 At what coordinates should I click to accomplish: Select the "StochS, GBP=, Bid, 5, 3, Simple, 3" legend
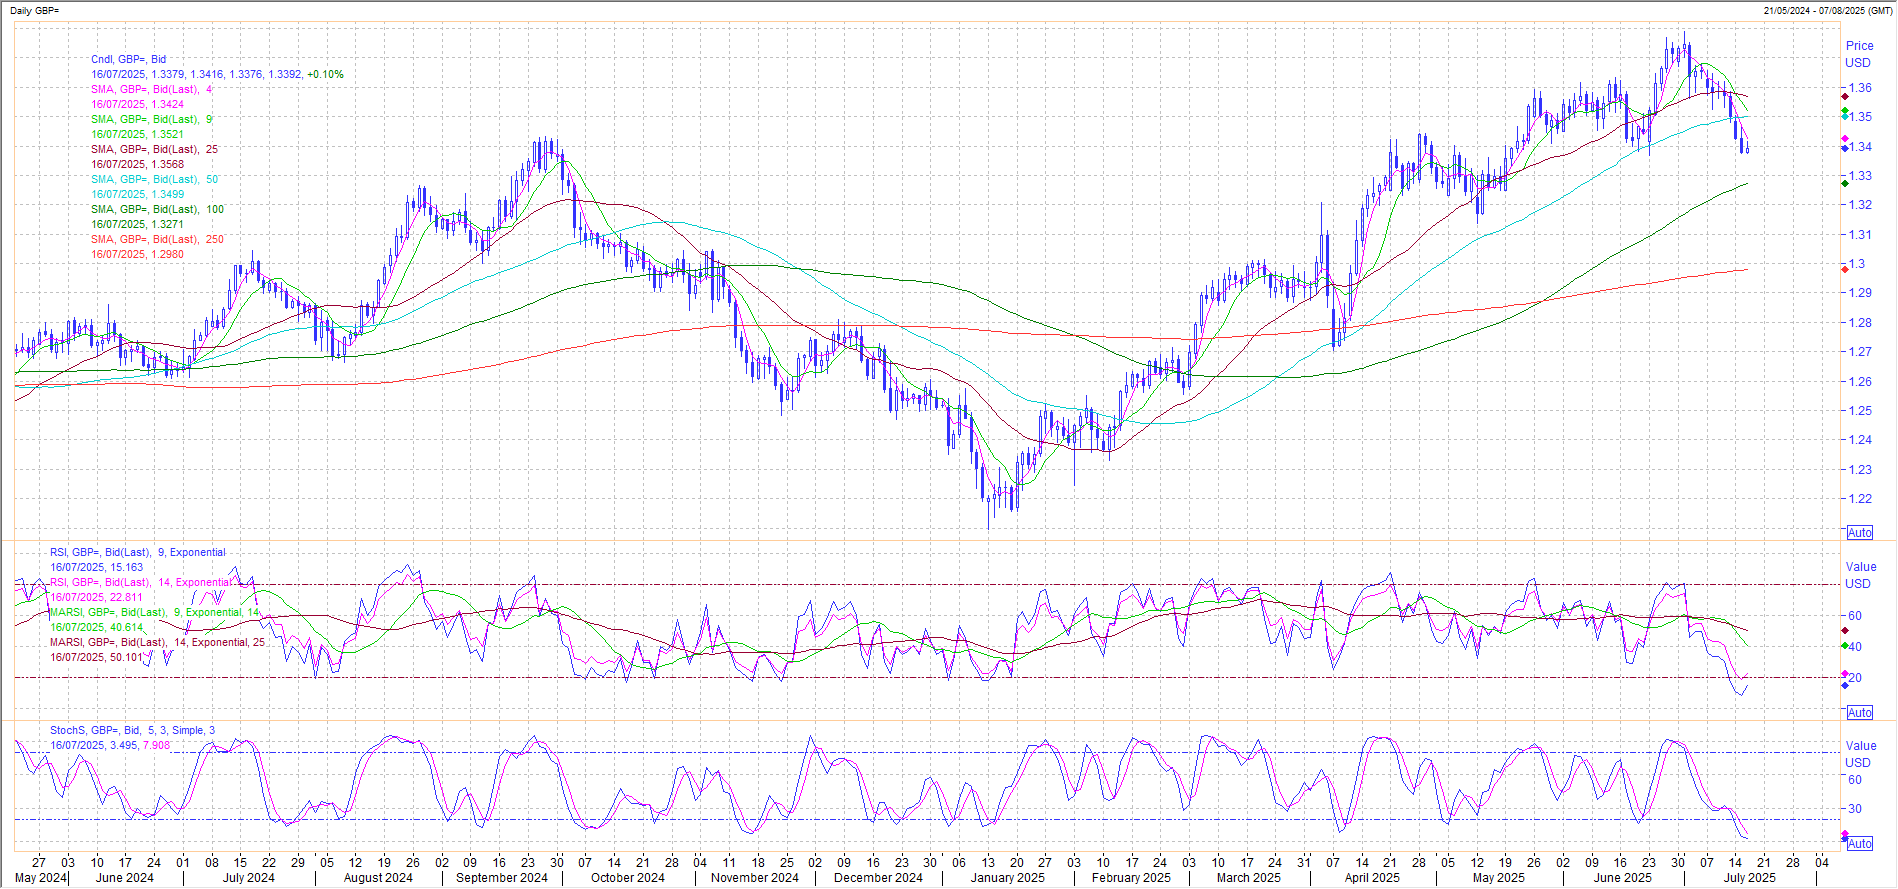[x=132, y=730]
